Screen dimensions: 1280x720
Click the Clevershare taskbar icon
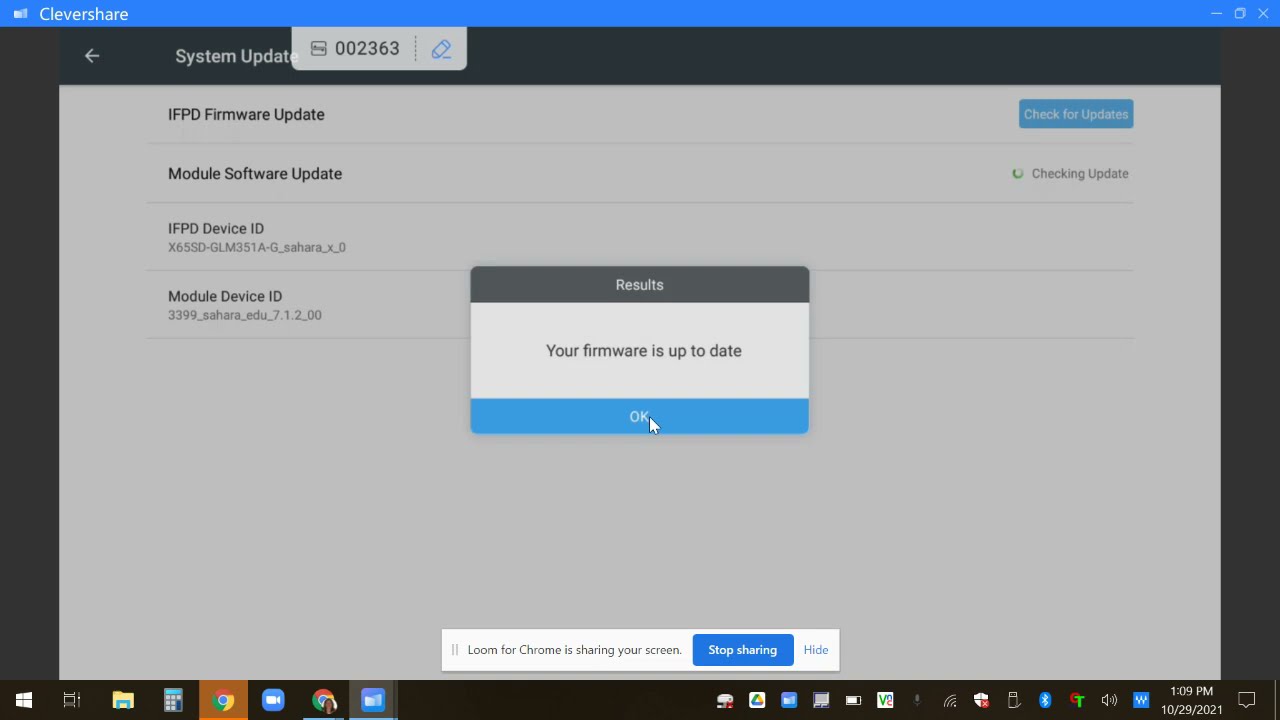(x=373, y=700)
